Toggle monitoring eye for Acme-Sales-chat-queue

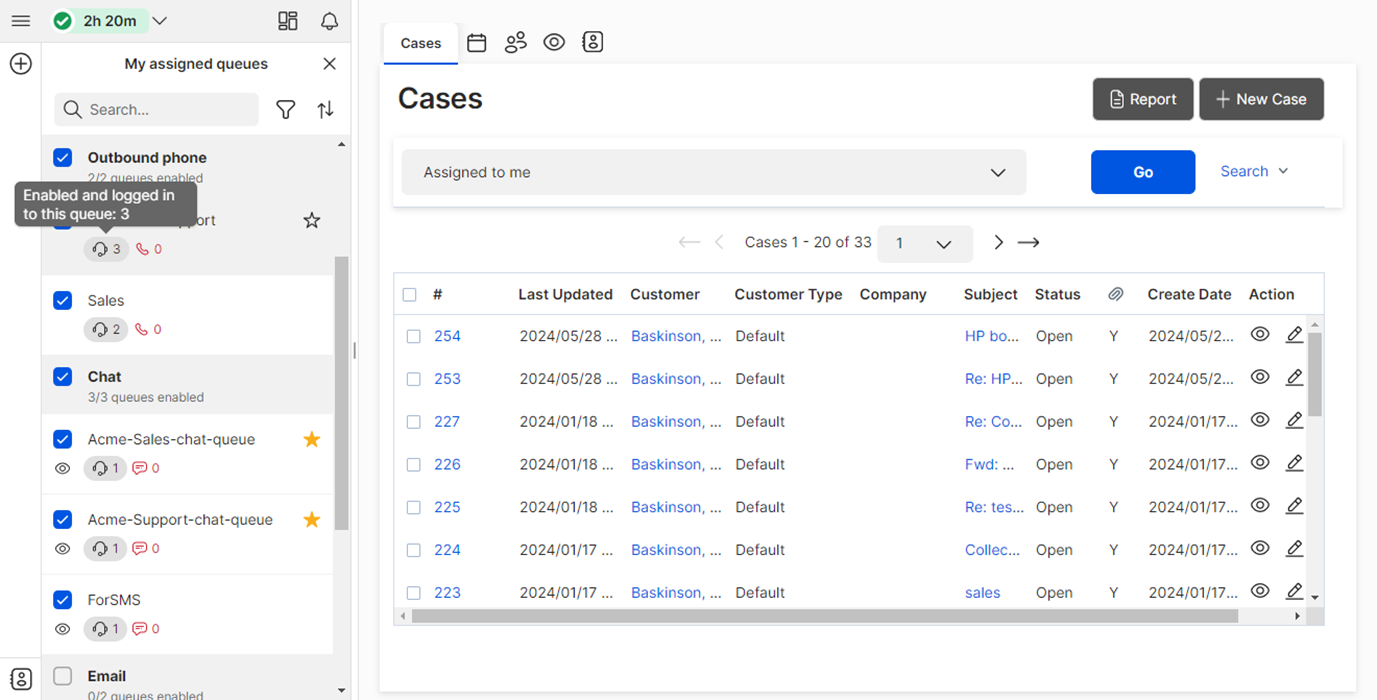[63, 468]
